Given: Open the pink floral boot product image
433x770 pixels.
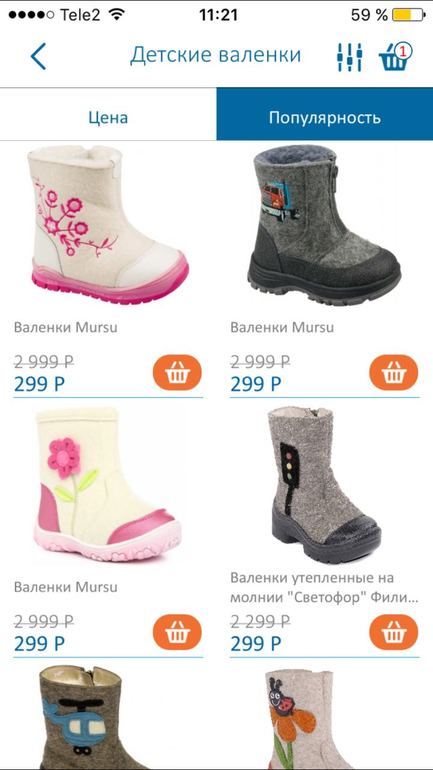Looking at the screenshot, I should click(x=108, y=224).
